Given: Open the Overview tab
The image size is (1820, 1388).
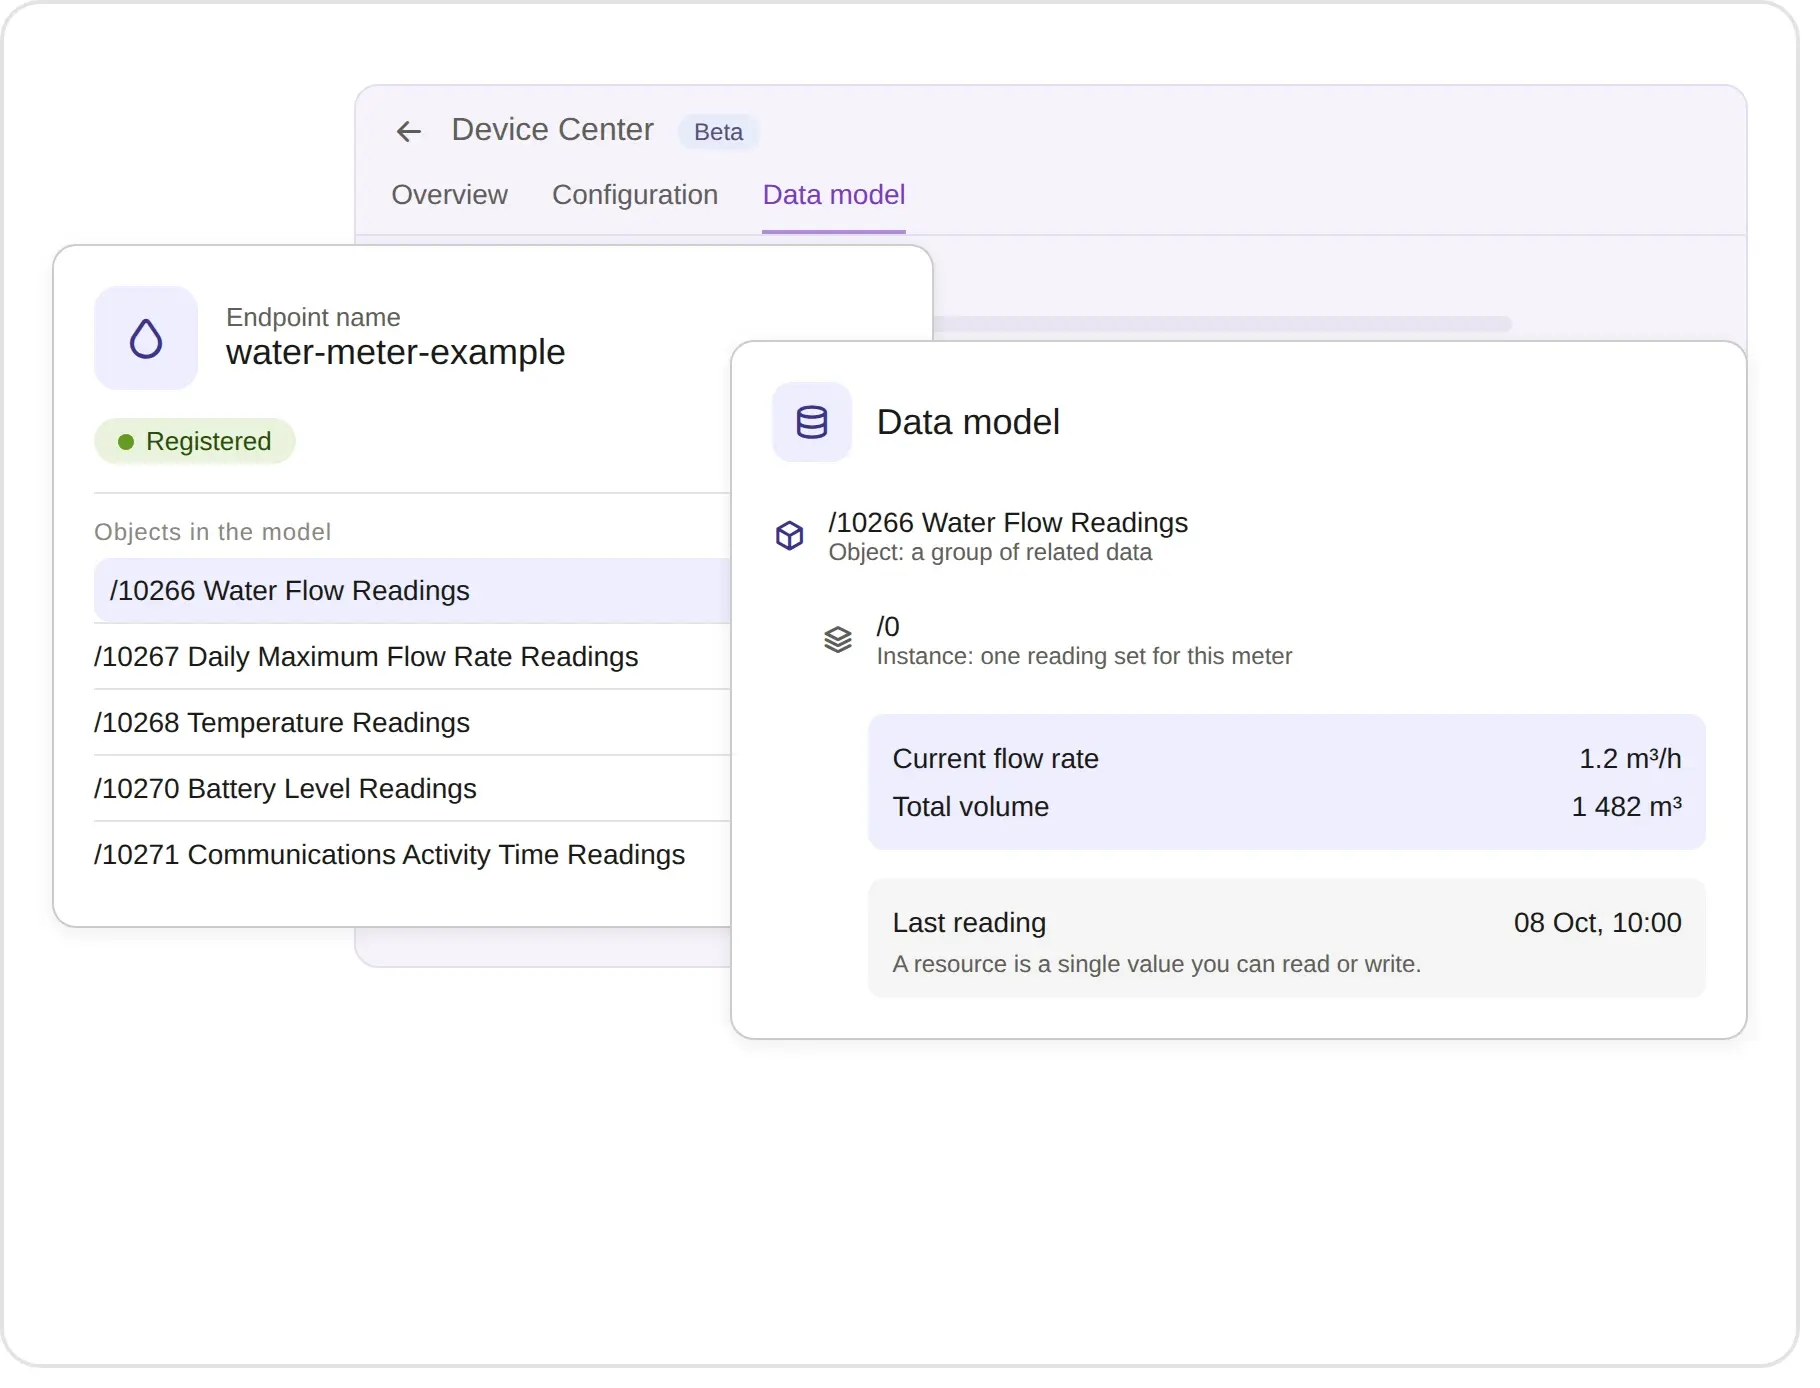Looking at the screenshot, I should pos(449,194).
